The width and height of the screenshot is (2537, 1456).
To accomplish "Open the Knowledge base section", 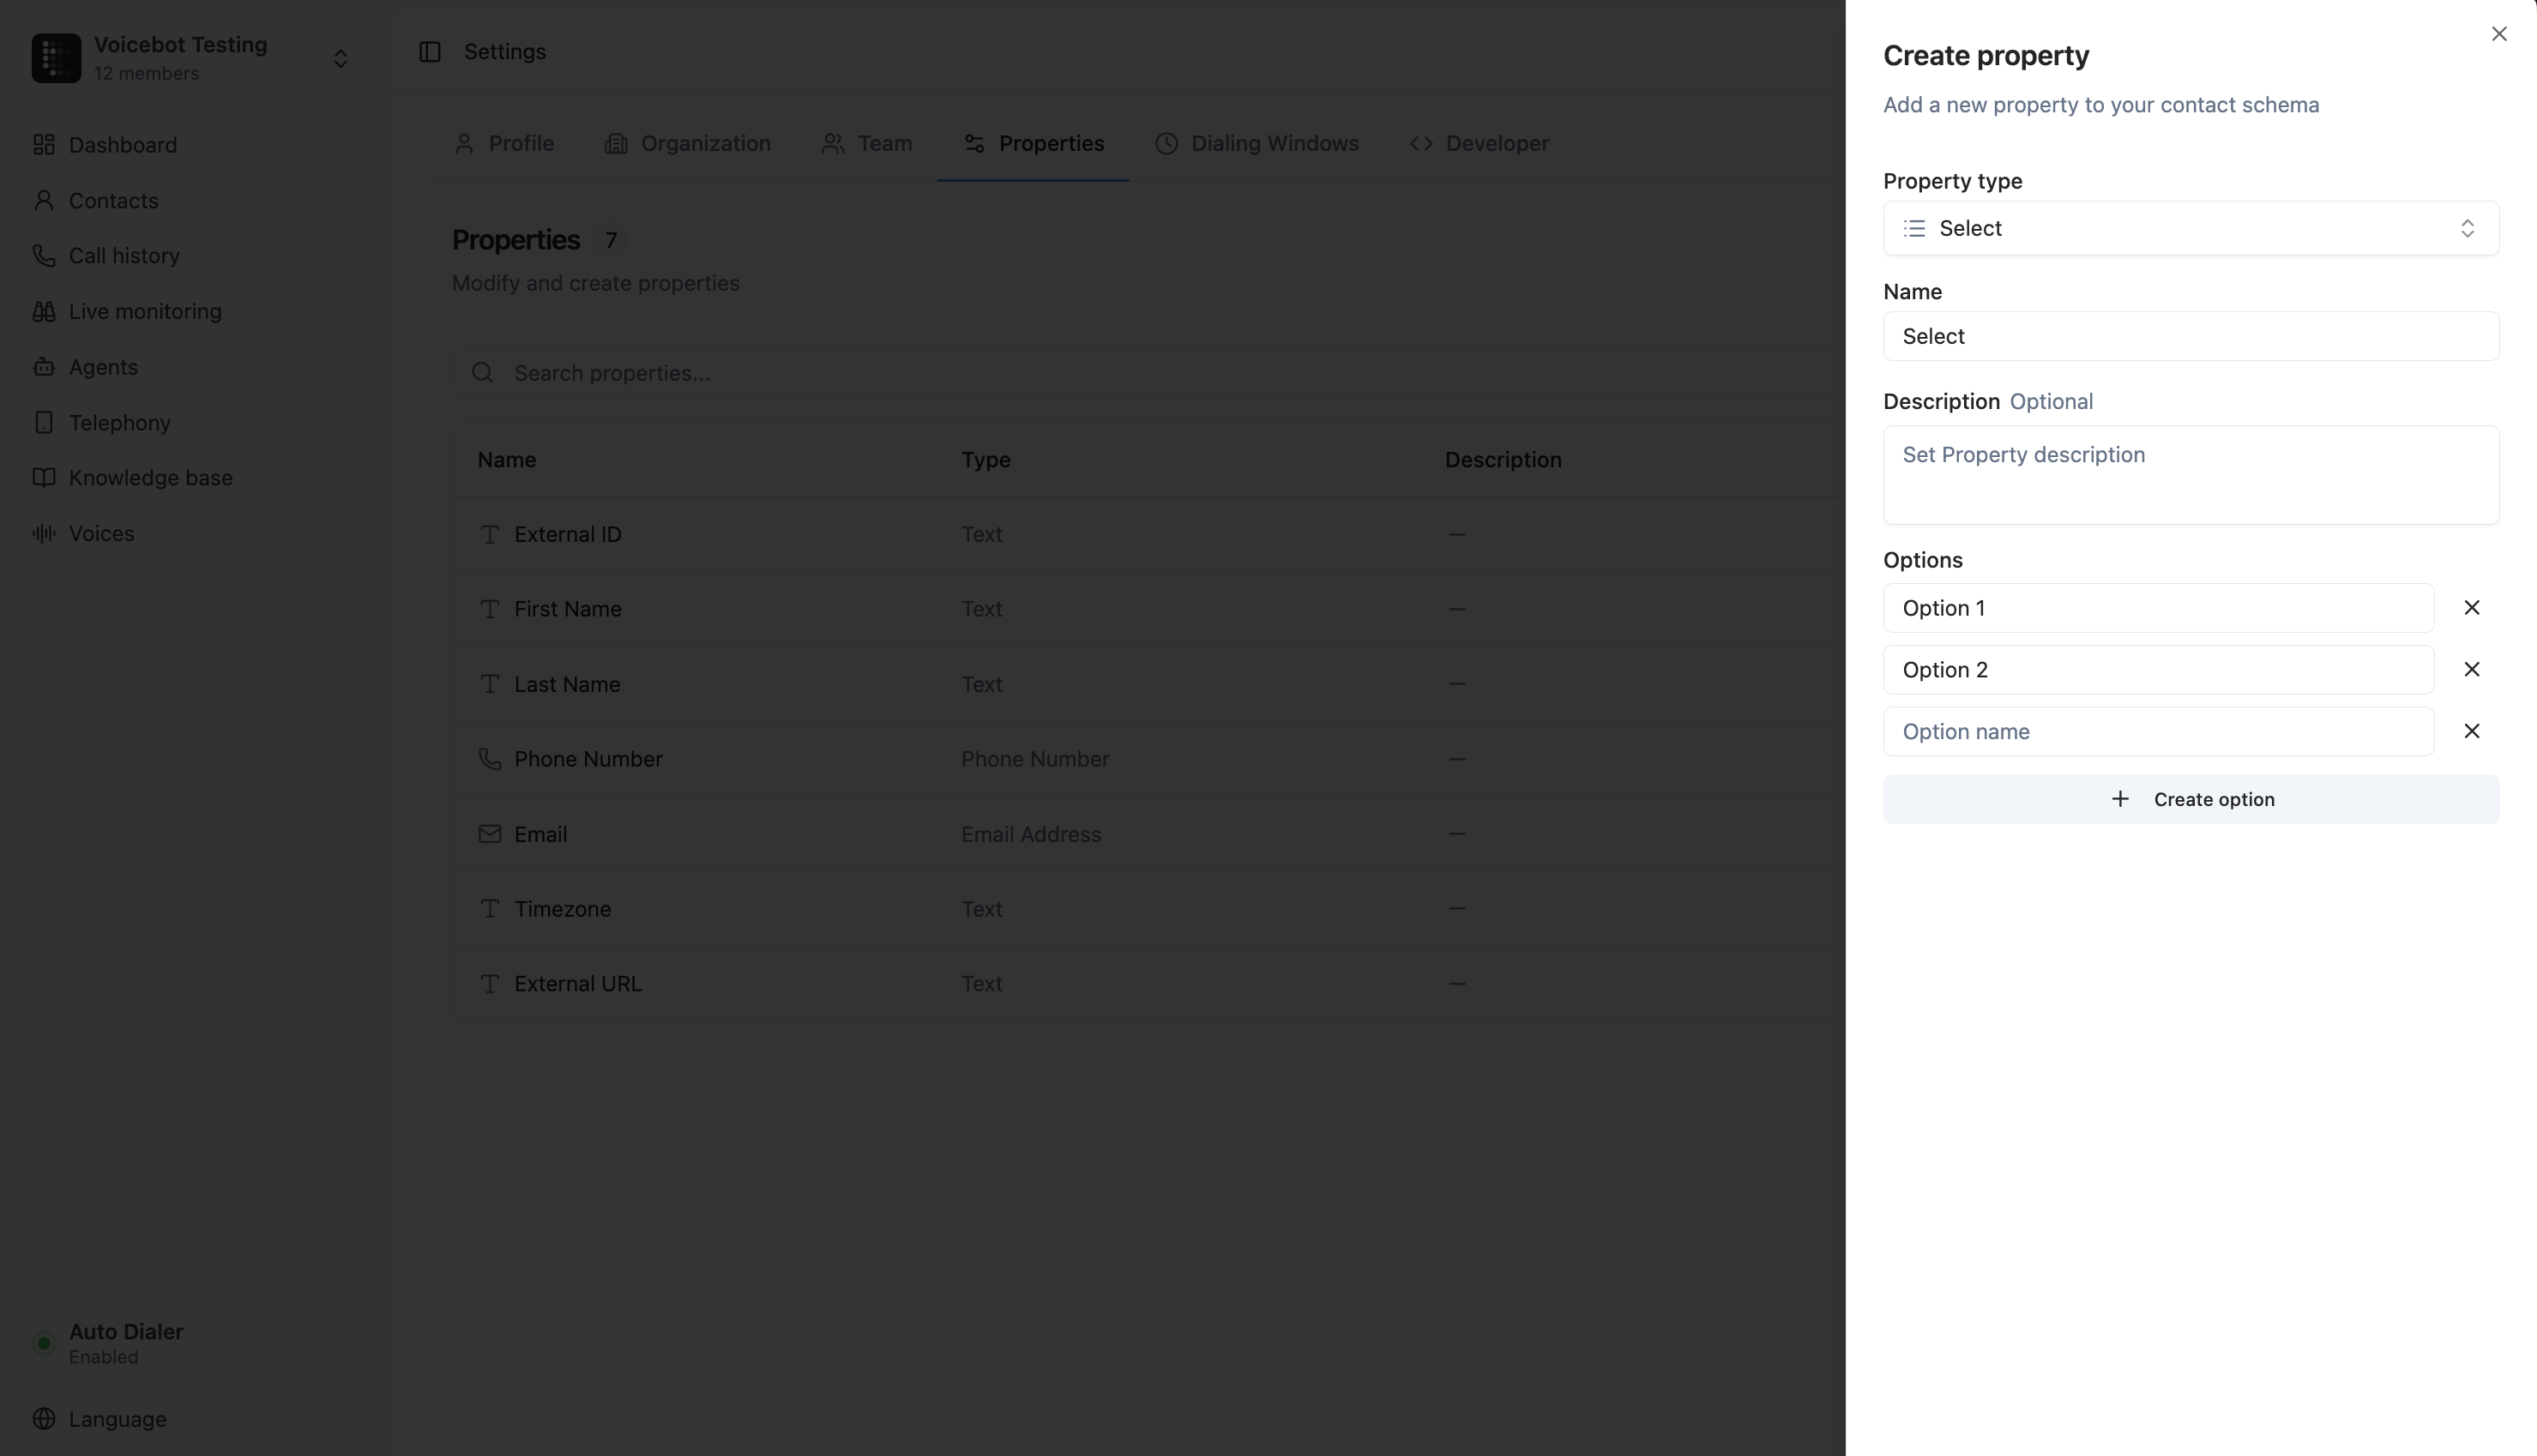I will [x=151, y=477].
